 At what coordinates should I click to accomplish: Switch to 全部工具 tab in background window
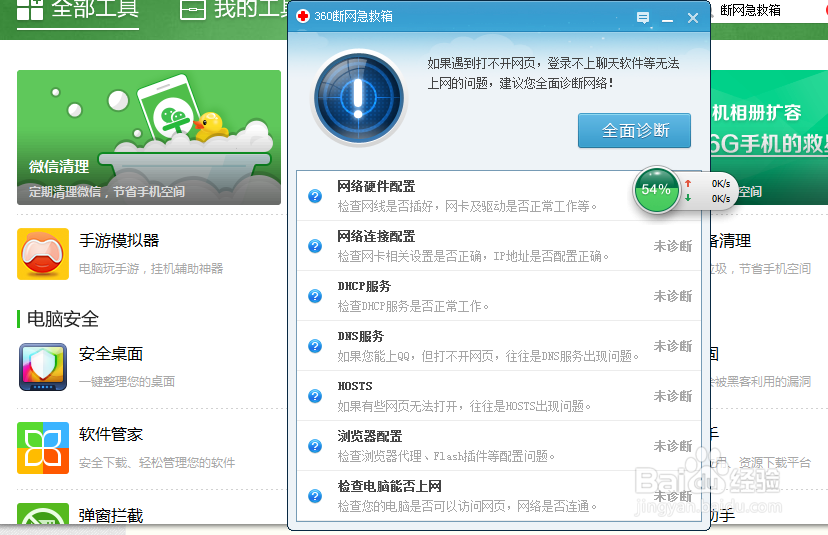[x=78, y=10]
